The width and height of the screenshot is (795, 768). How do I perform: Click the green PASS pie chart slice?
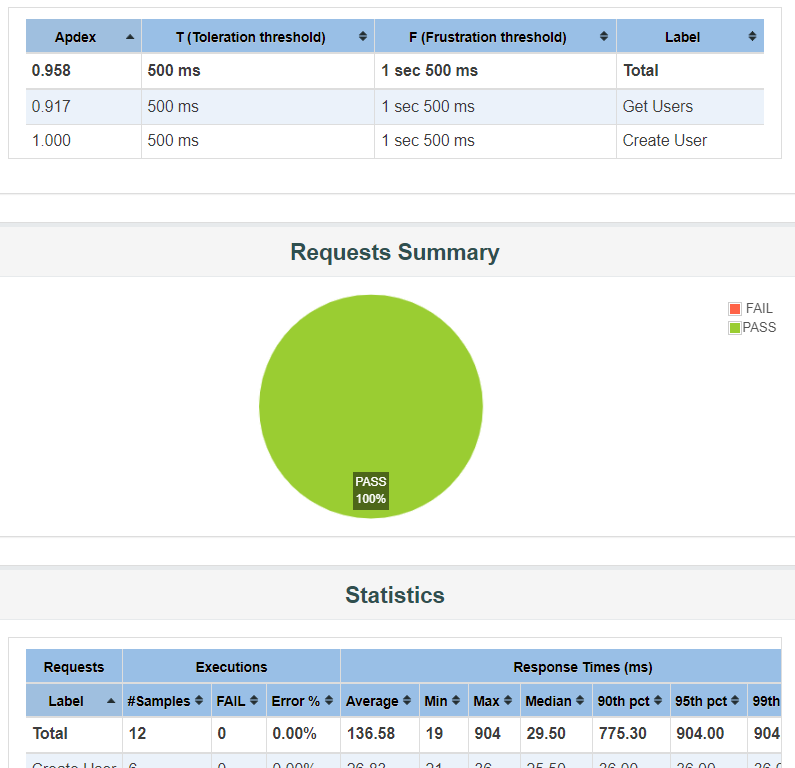click(x=370, y=380)
